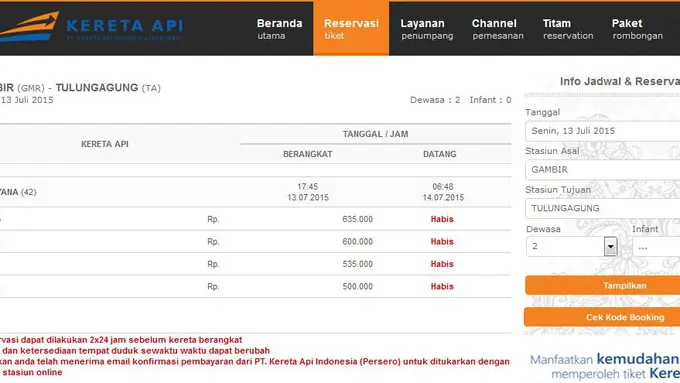Click the Stasiun Asal GAMBIR field
680x383 pixels.
tap(603, 170)
